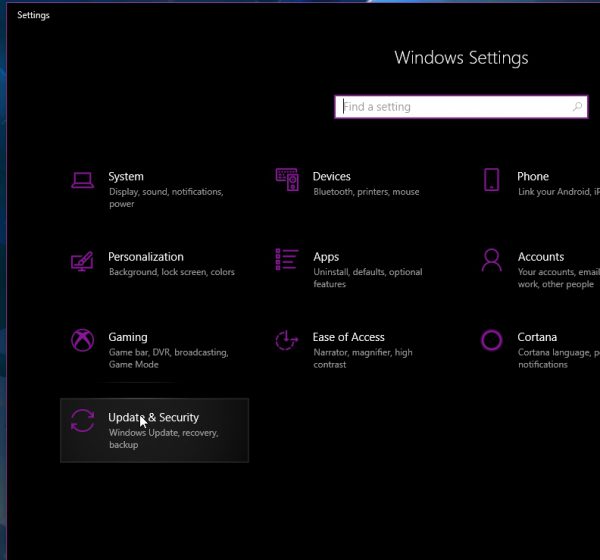The image size is (600, 560).
Task: Click the search magnifier icon
Action: pyautogui.click(x=577, y=106)
